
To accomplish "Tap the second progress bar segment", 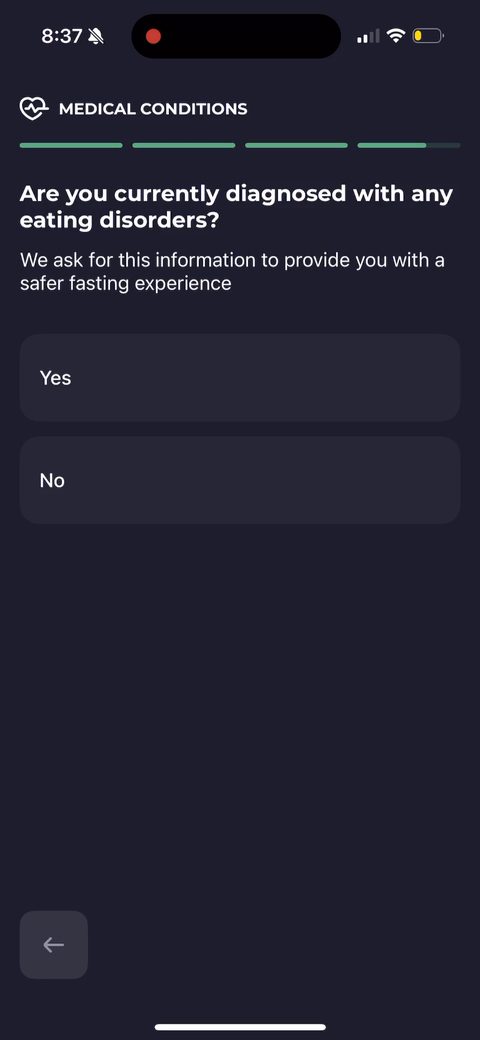I will tap(184, 145).
